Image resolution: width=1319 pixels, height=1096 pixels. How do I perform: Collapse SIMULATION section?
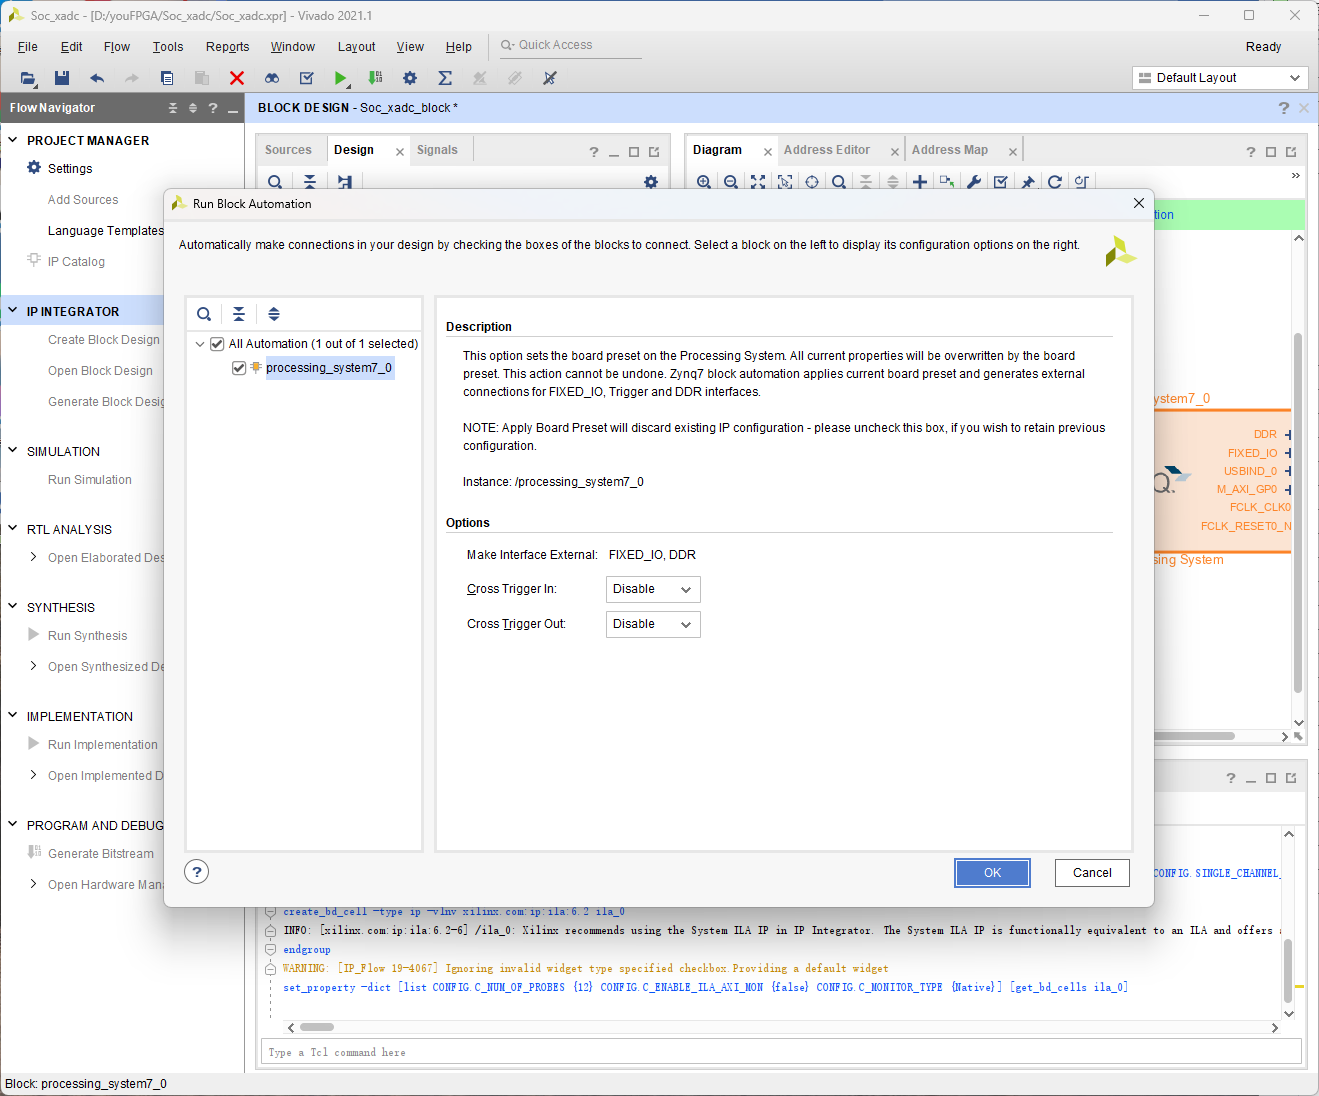pos(13,451)
